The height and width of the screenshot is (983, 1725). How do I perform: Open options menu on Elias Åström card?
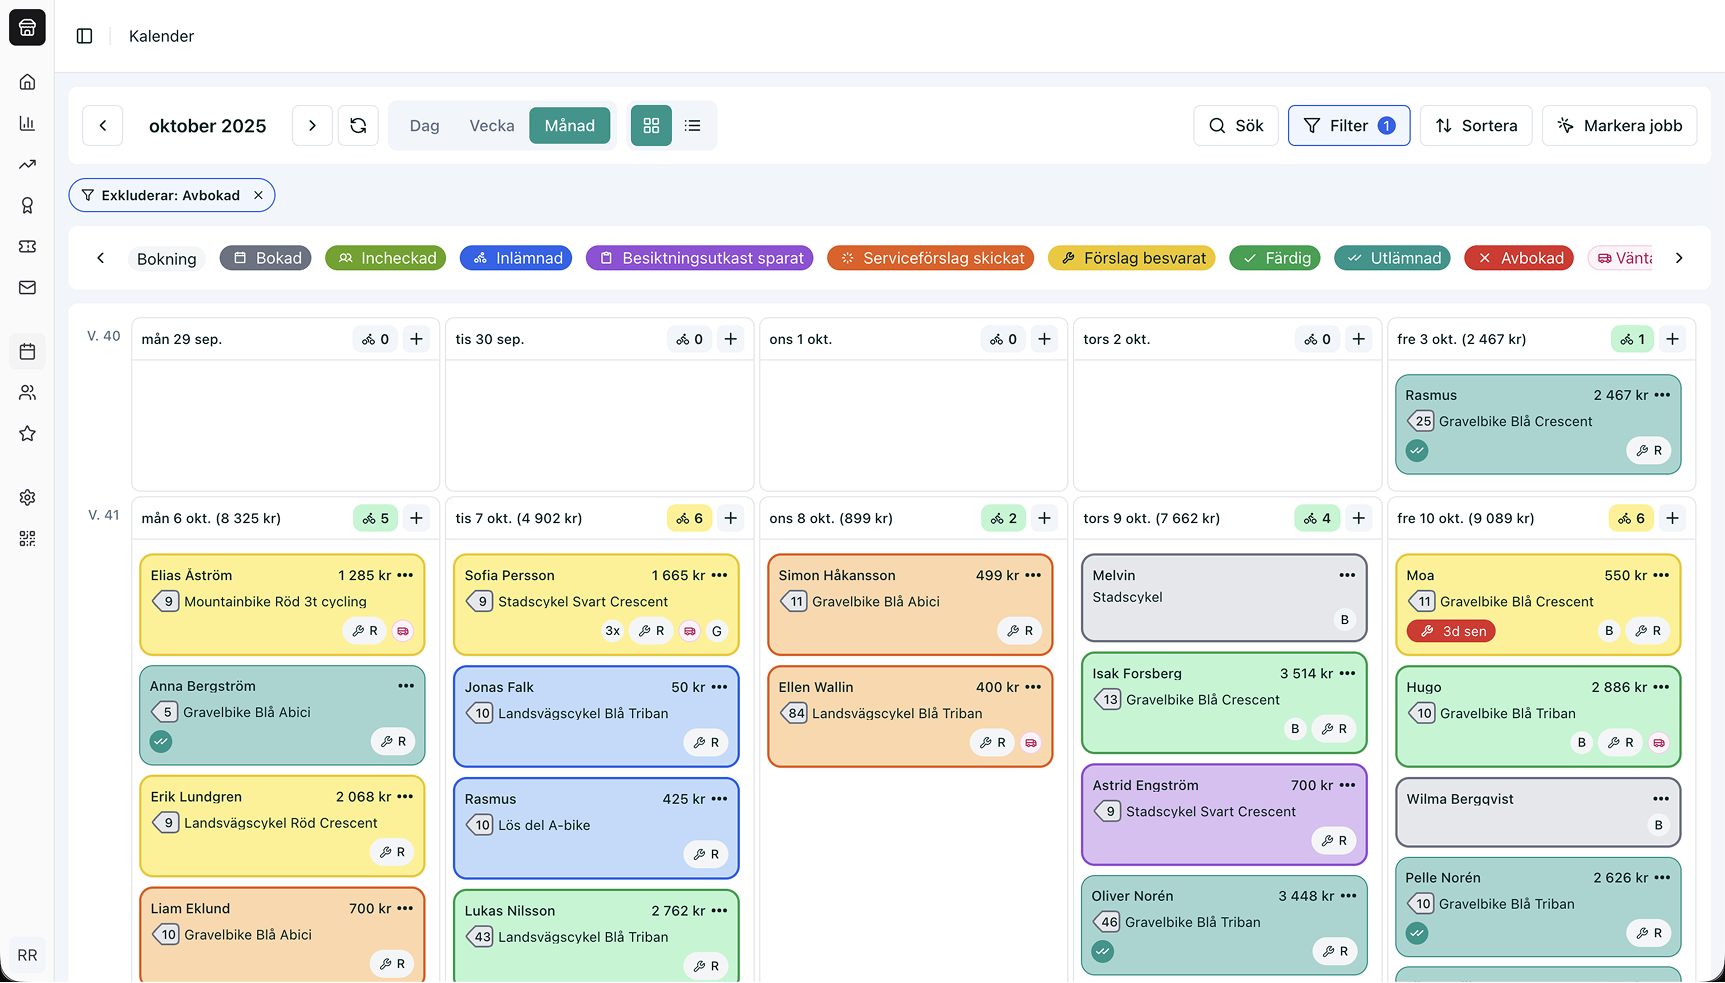coord(405,575)
